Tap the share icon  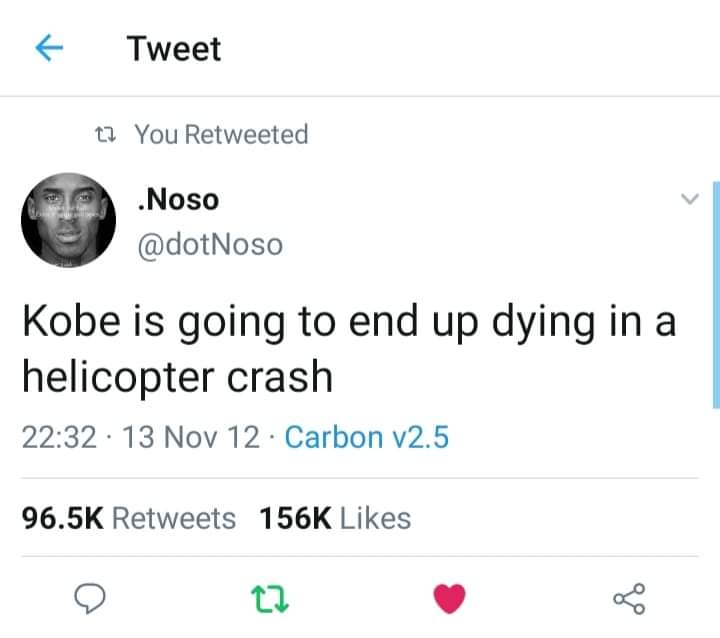tap(630, 599)
